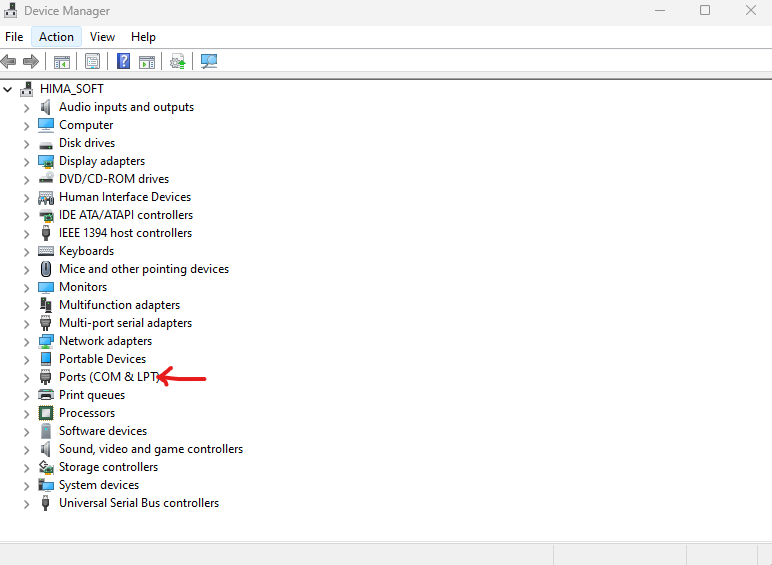The width and height of the screenshot is (772, 565).
Task: Collapse the HIMA_SOFT root node
Action: (8, 90)
